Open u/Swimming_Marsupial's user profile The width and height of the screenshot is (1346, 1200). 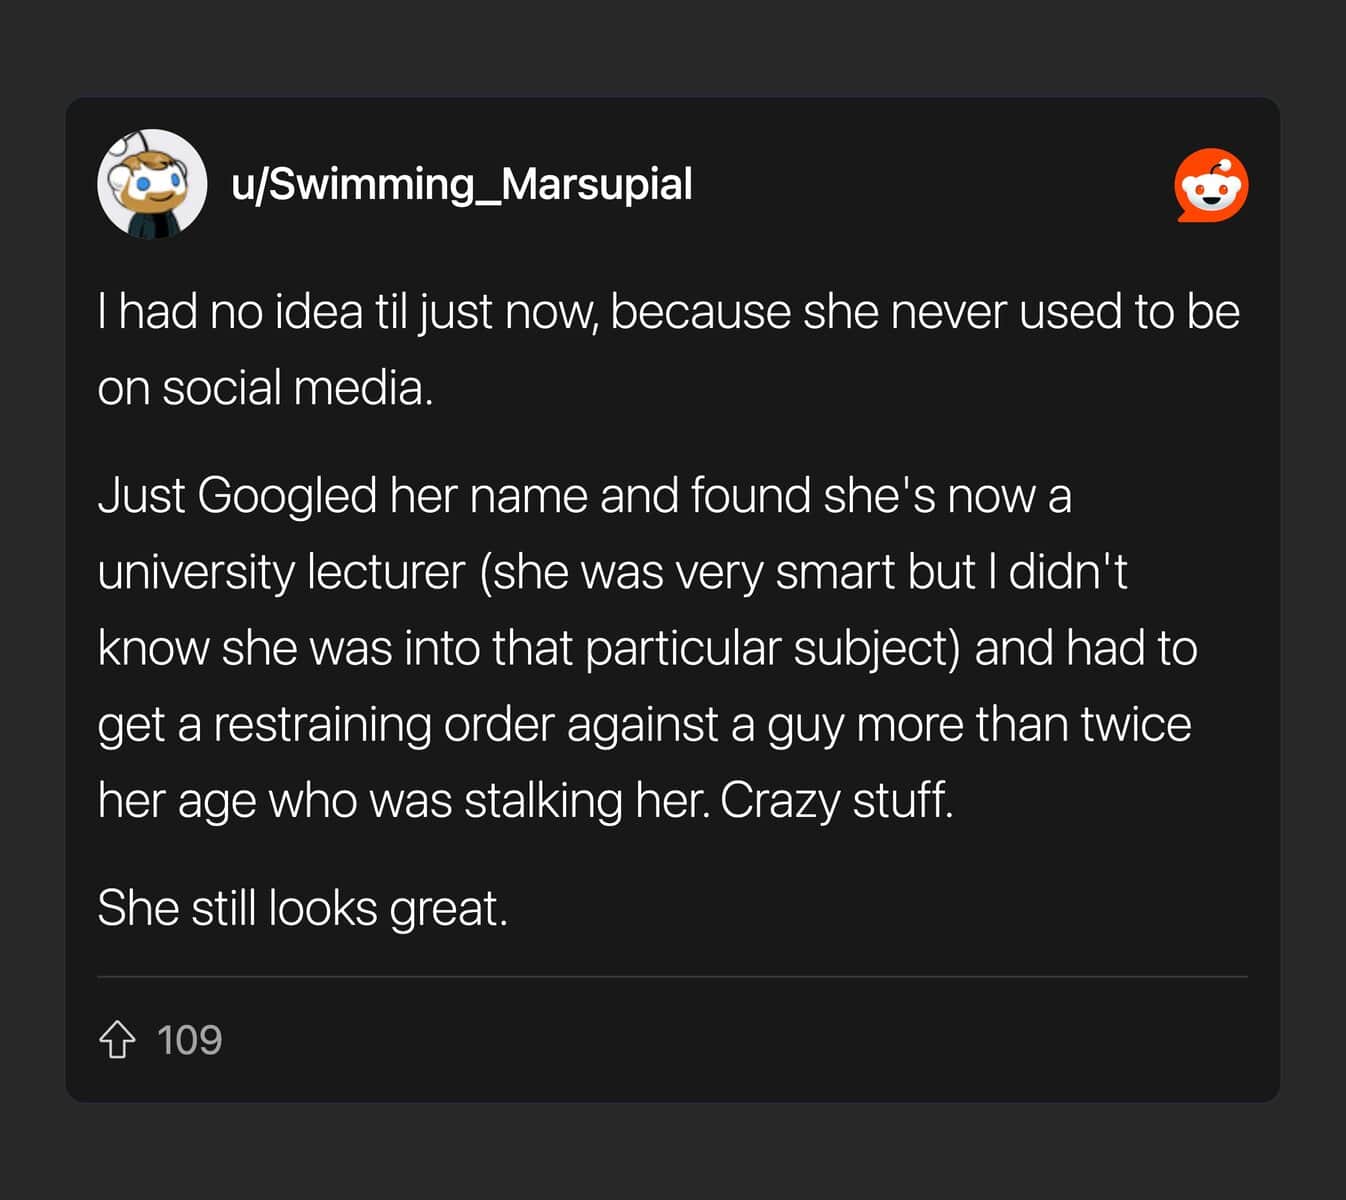[461, 184]
